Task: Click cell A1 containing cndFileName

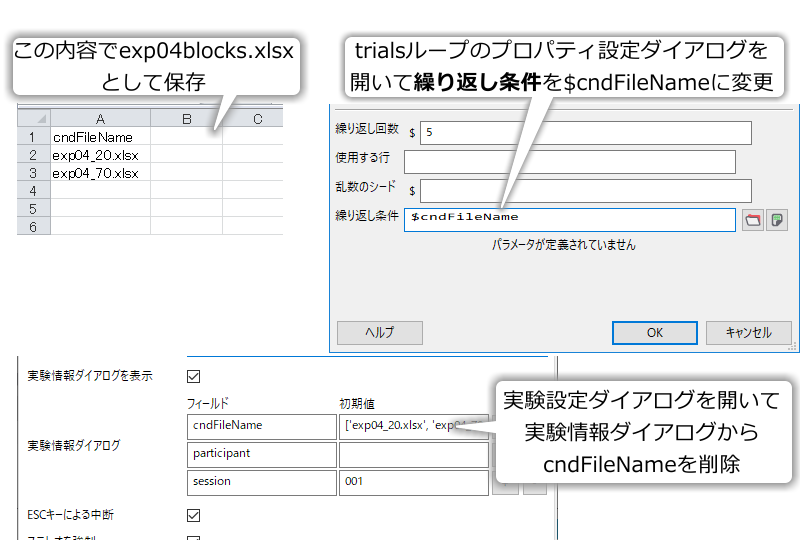Action: click(x=101, y=137)
